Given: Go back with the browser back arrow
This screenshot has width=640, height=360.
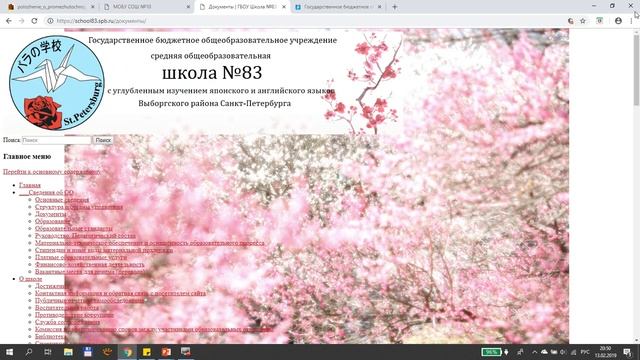Looking at the screenshot, I should pos(9,21).
